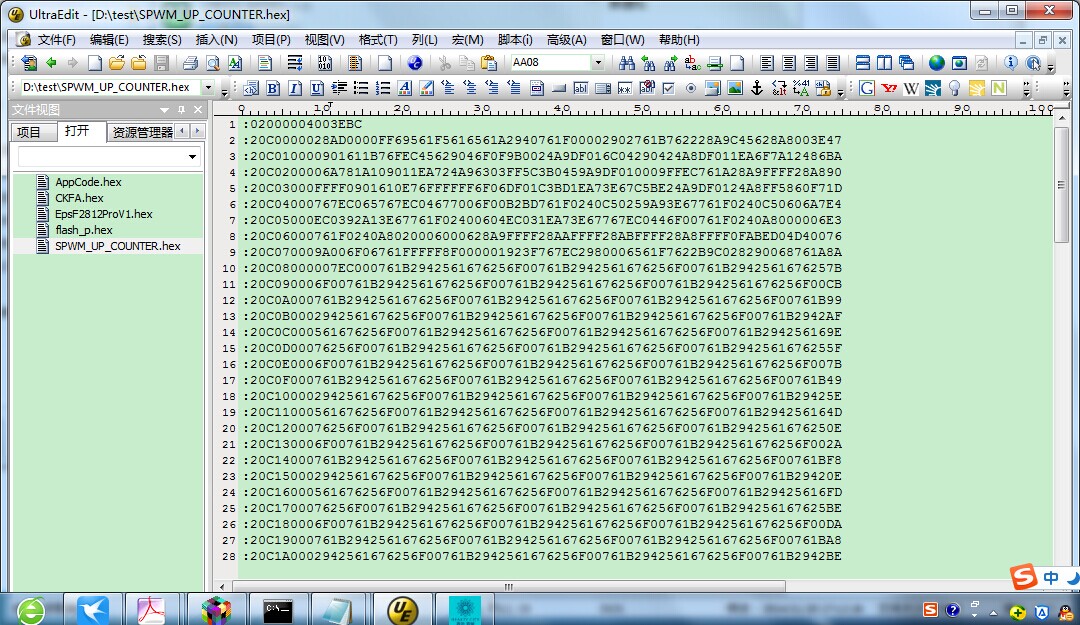Select SPWM_UP_COUNTER.hex in file list

[x=118, y=246]
